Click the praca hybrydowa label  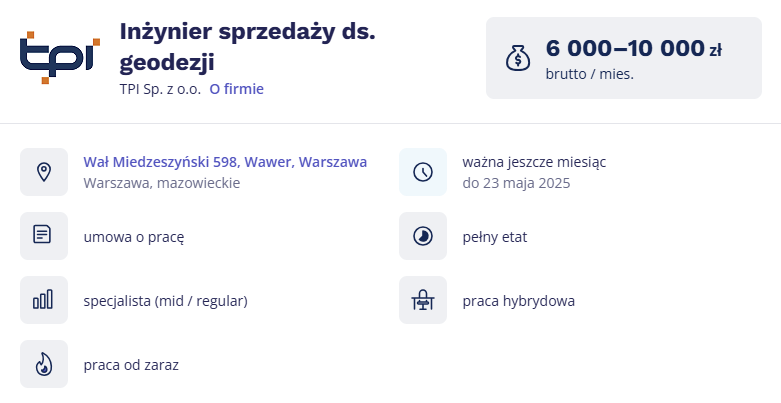click(519, 301)
